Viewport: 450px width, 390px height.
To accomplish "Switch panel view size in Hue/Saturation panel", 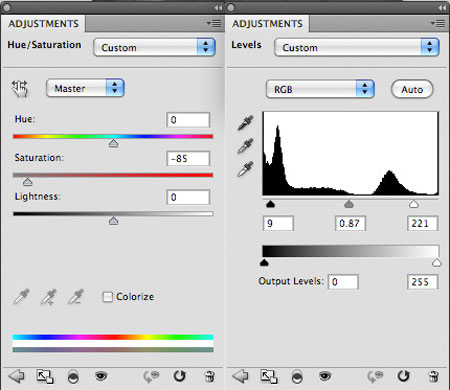I will pos(45,376).
